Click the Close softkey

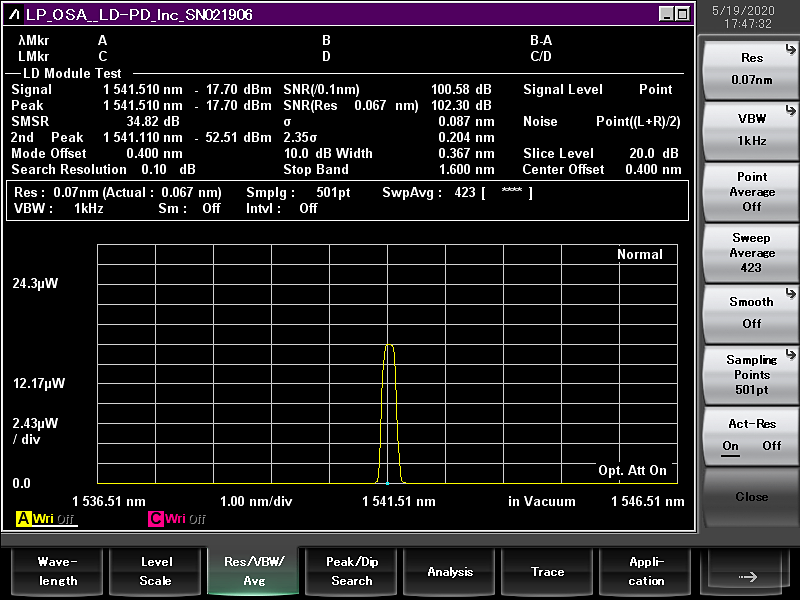click(x=751, y=497)
